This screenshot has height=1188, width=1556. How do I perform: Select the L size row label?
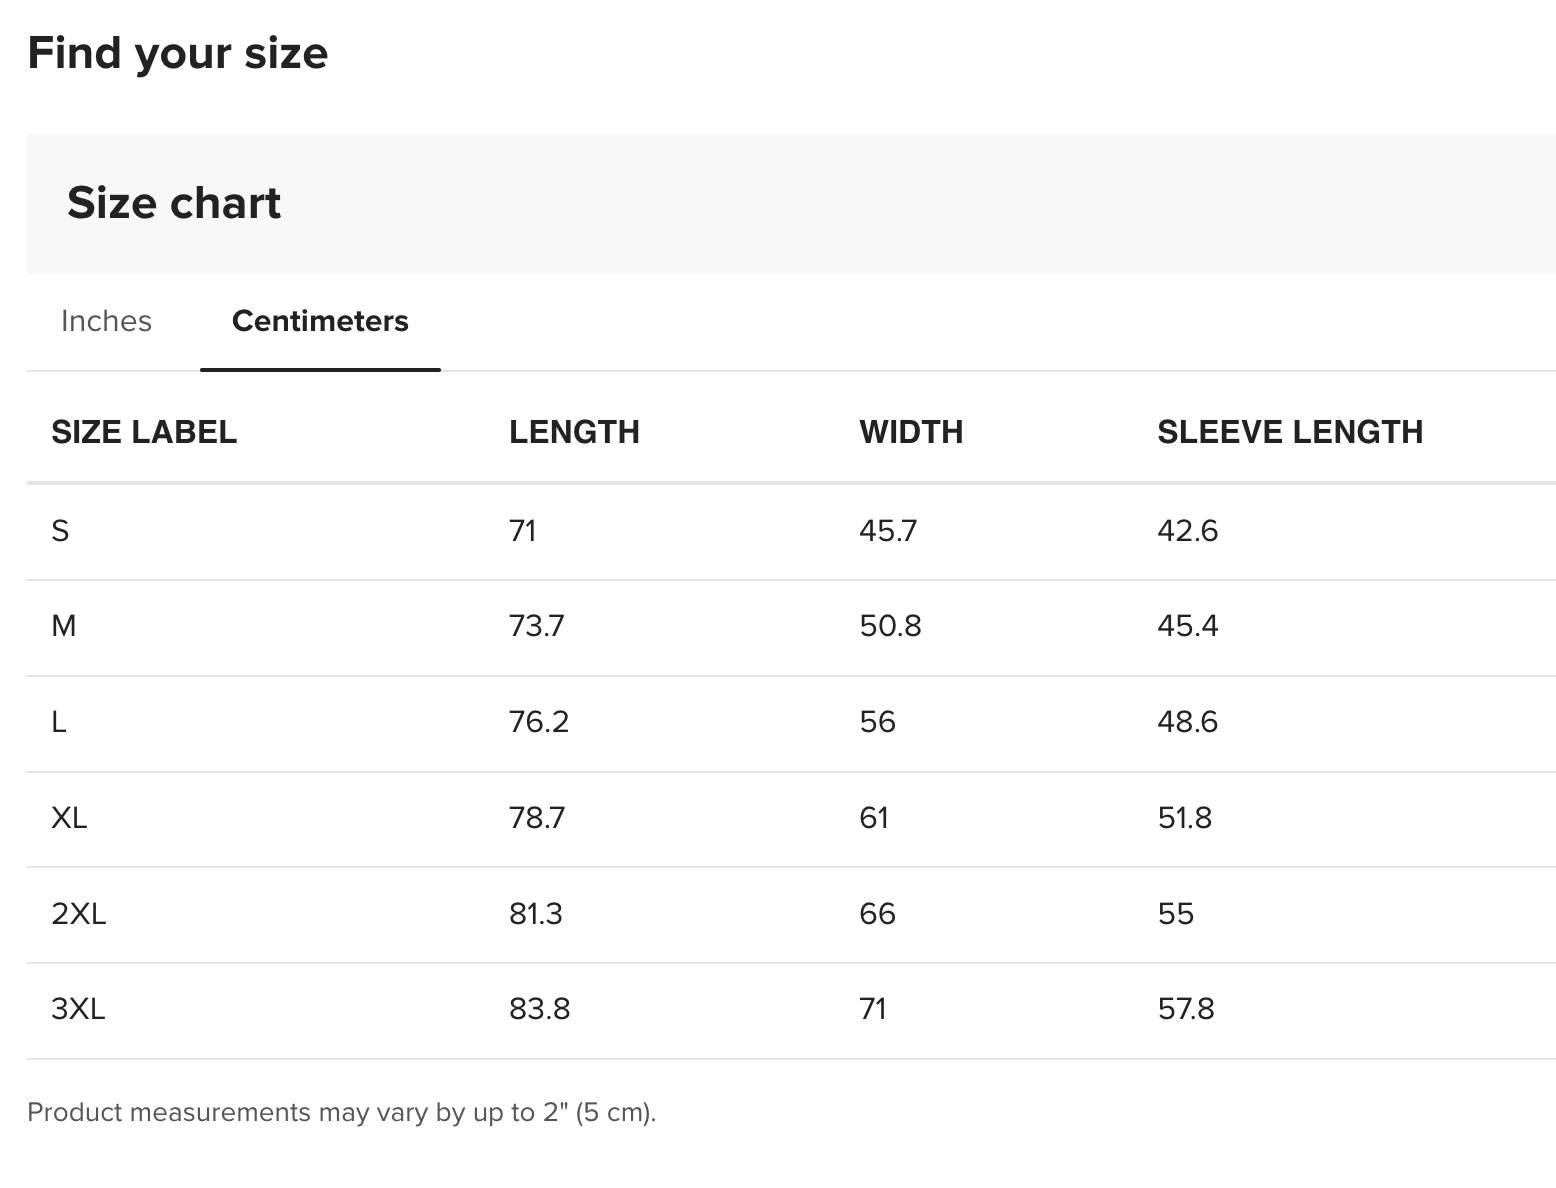click(x=59, y=722)
